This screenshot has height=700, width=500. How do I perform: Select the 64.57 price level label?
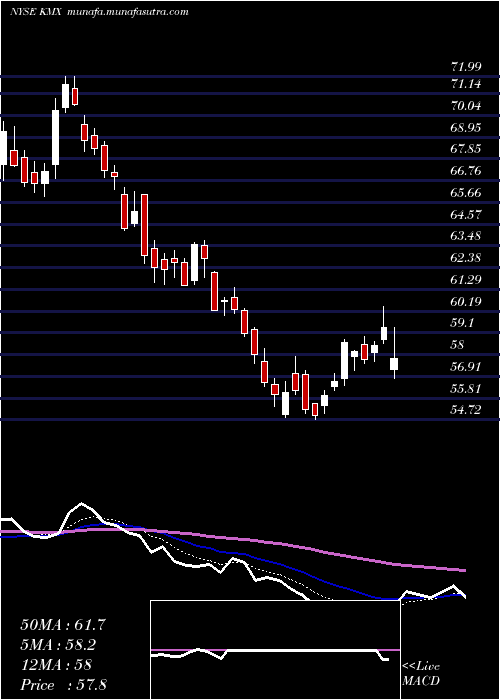(467, 215)
